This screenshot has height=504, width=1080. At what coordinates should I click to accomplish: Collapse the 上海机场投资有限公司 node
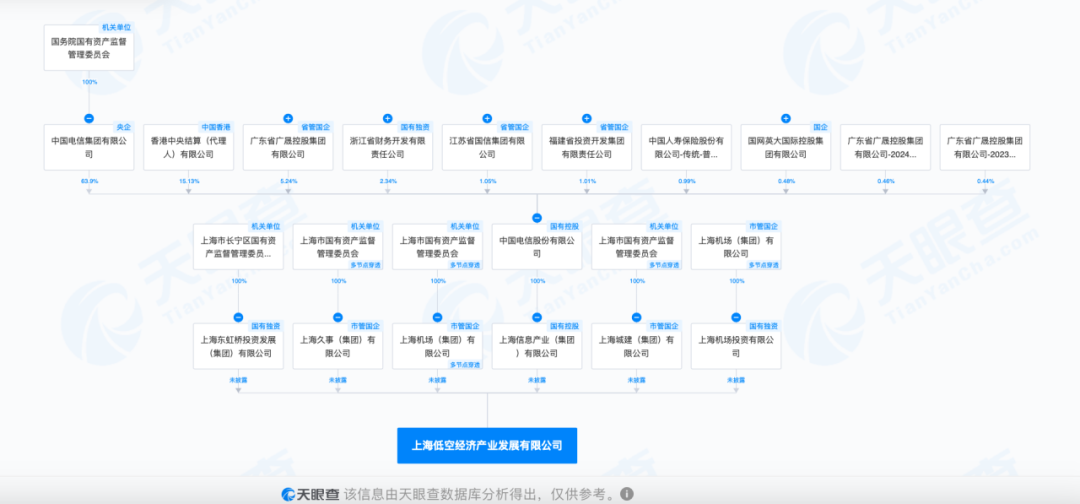click(736, 317)
